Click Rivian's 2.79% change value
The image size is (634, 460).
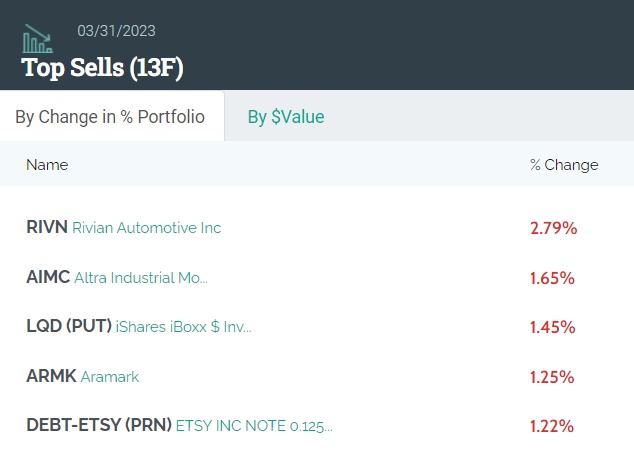tap(553, 228)
